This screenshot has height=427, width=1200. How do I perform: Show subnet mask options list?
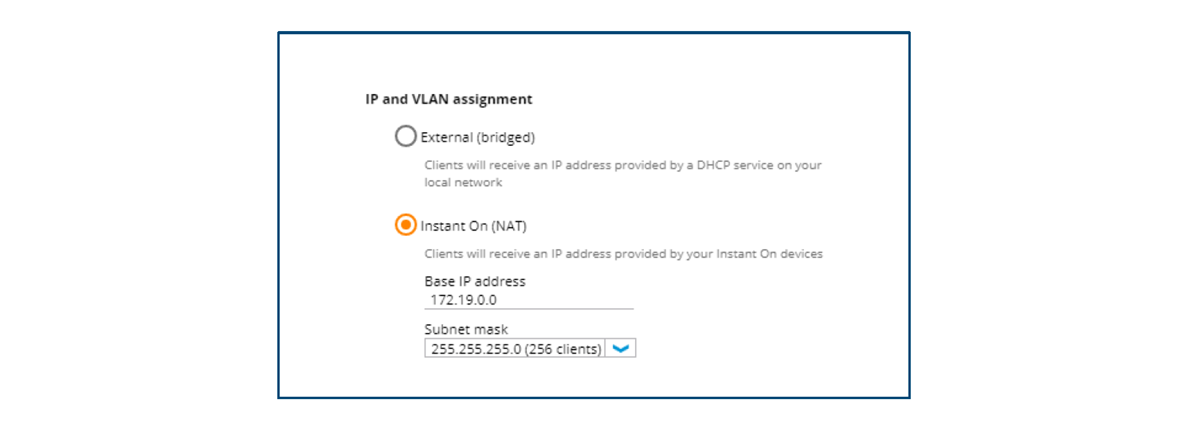(621, 349)
